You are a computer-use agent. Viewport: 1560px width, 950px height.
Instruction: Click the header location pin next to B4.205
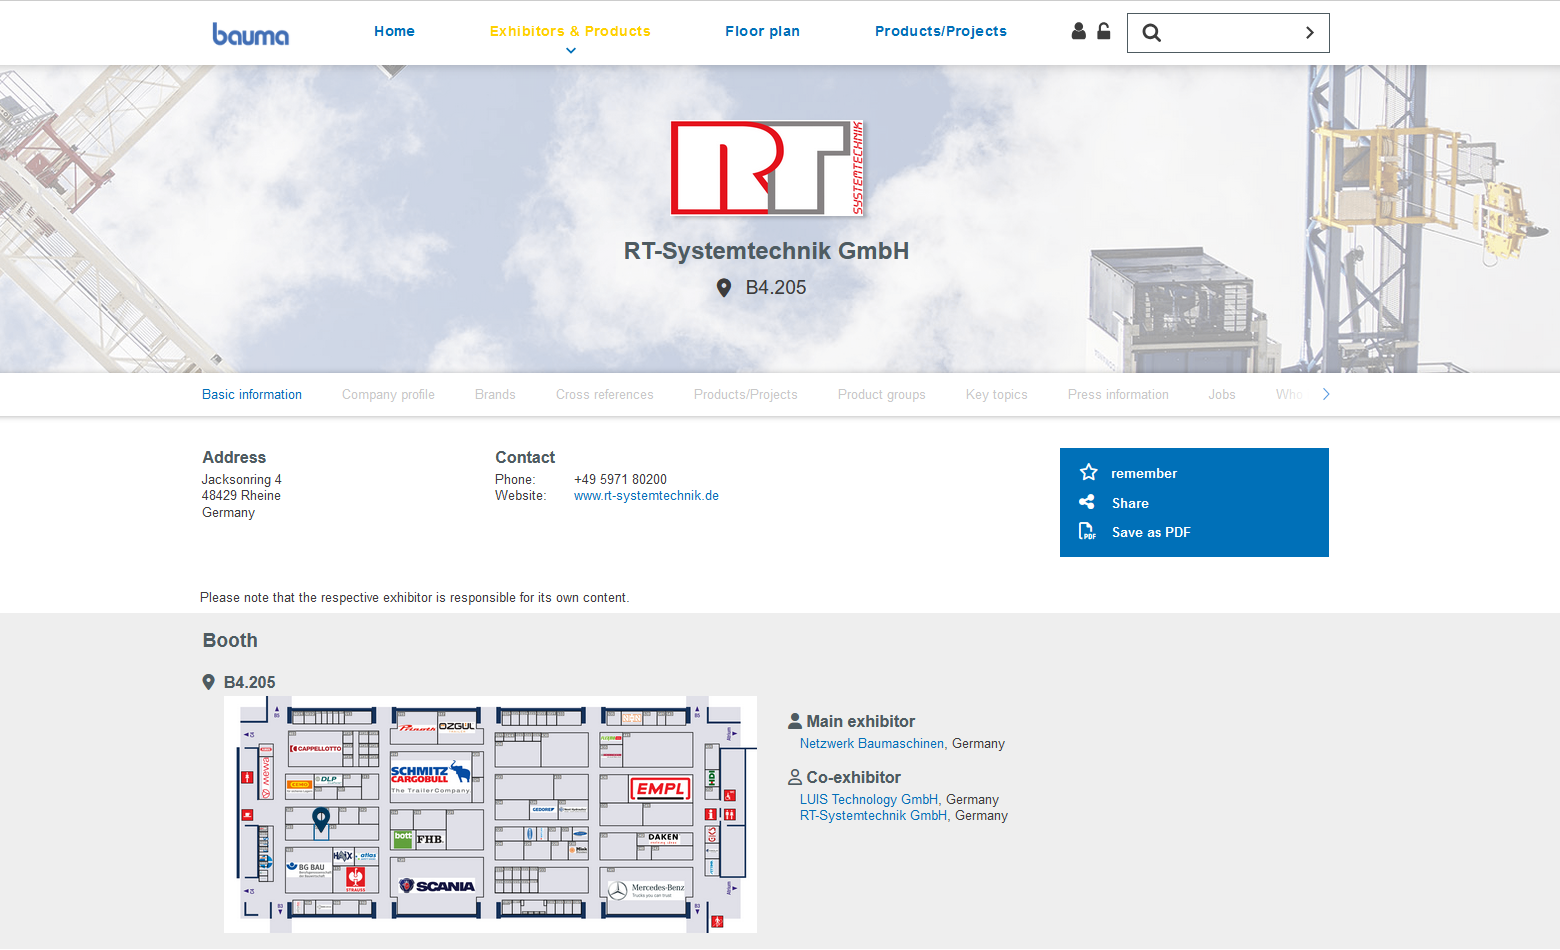pyautogui.click(x=724, y=288)
